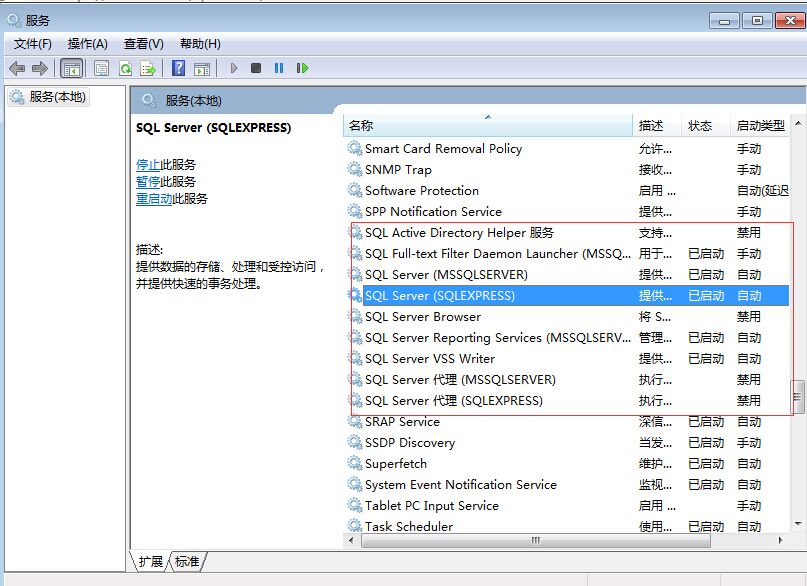Select the SRAP Service row
The width and height of the screenshot is (807, 586).
click(x=566, y=421)
